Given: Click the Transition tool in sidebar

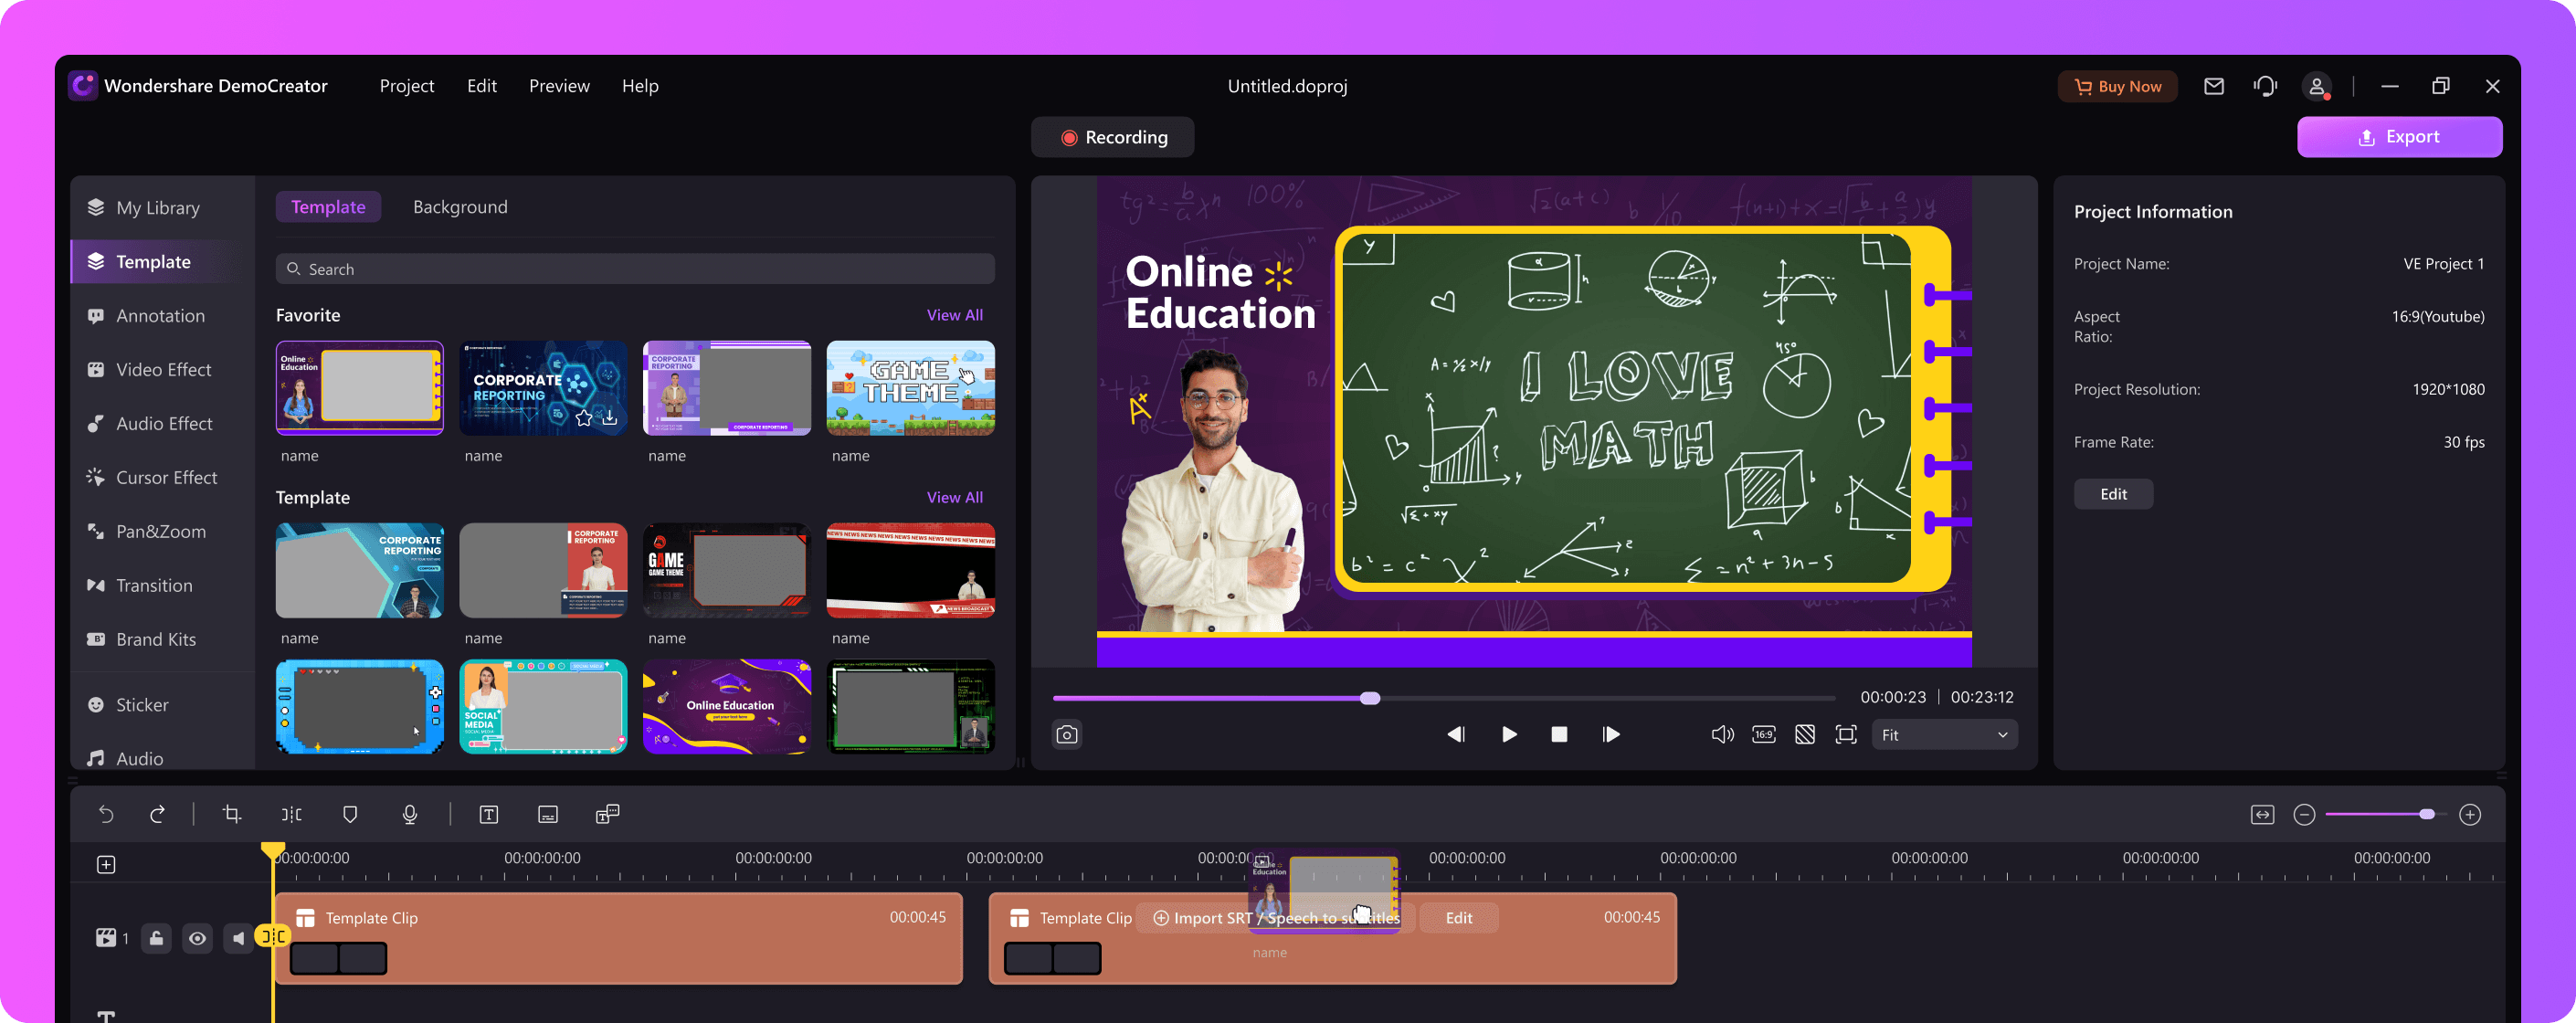Looking at the screenshot, I should pos(153,585).
